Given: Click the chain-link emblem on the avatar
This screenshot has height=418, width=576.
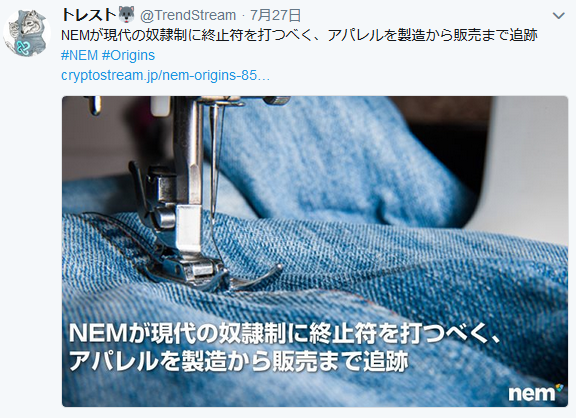Looking at the screenshot, I should pos(25,48).
